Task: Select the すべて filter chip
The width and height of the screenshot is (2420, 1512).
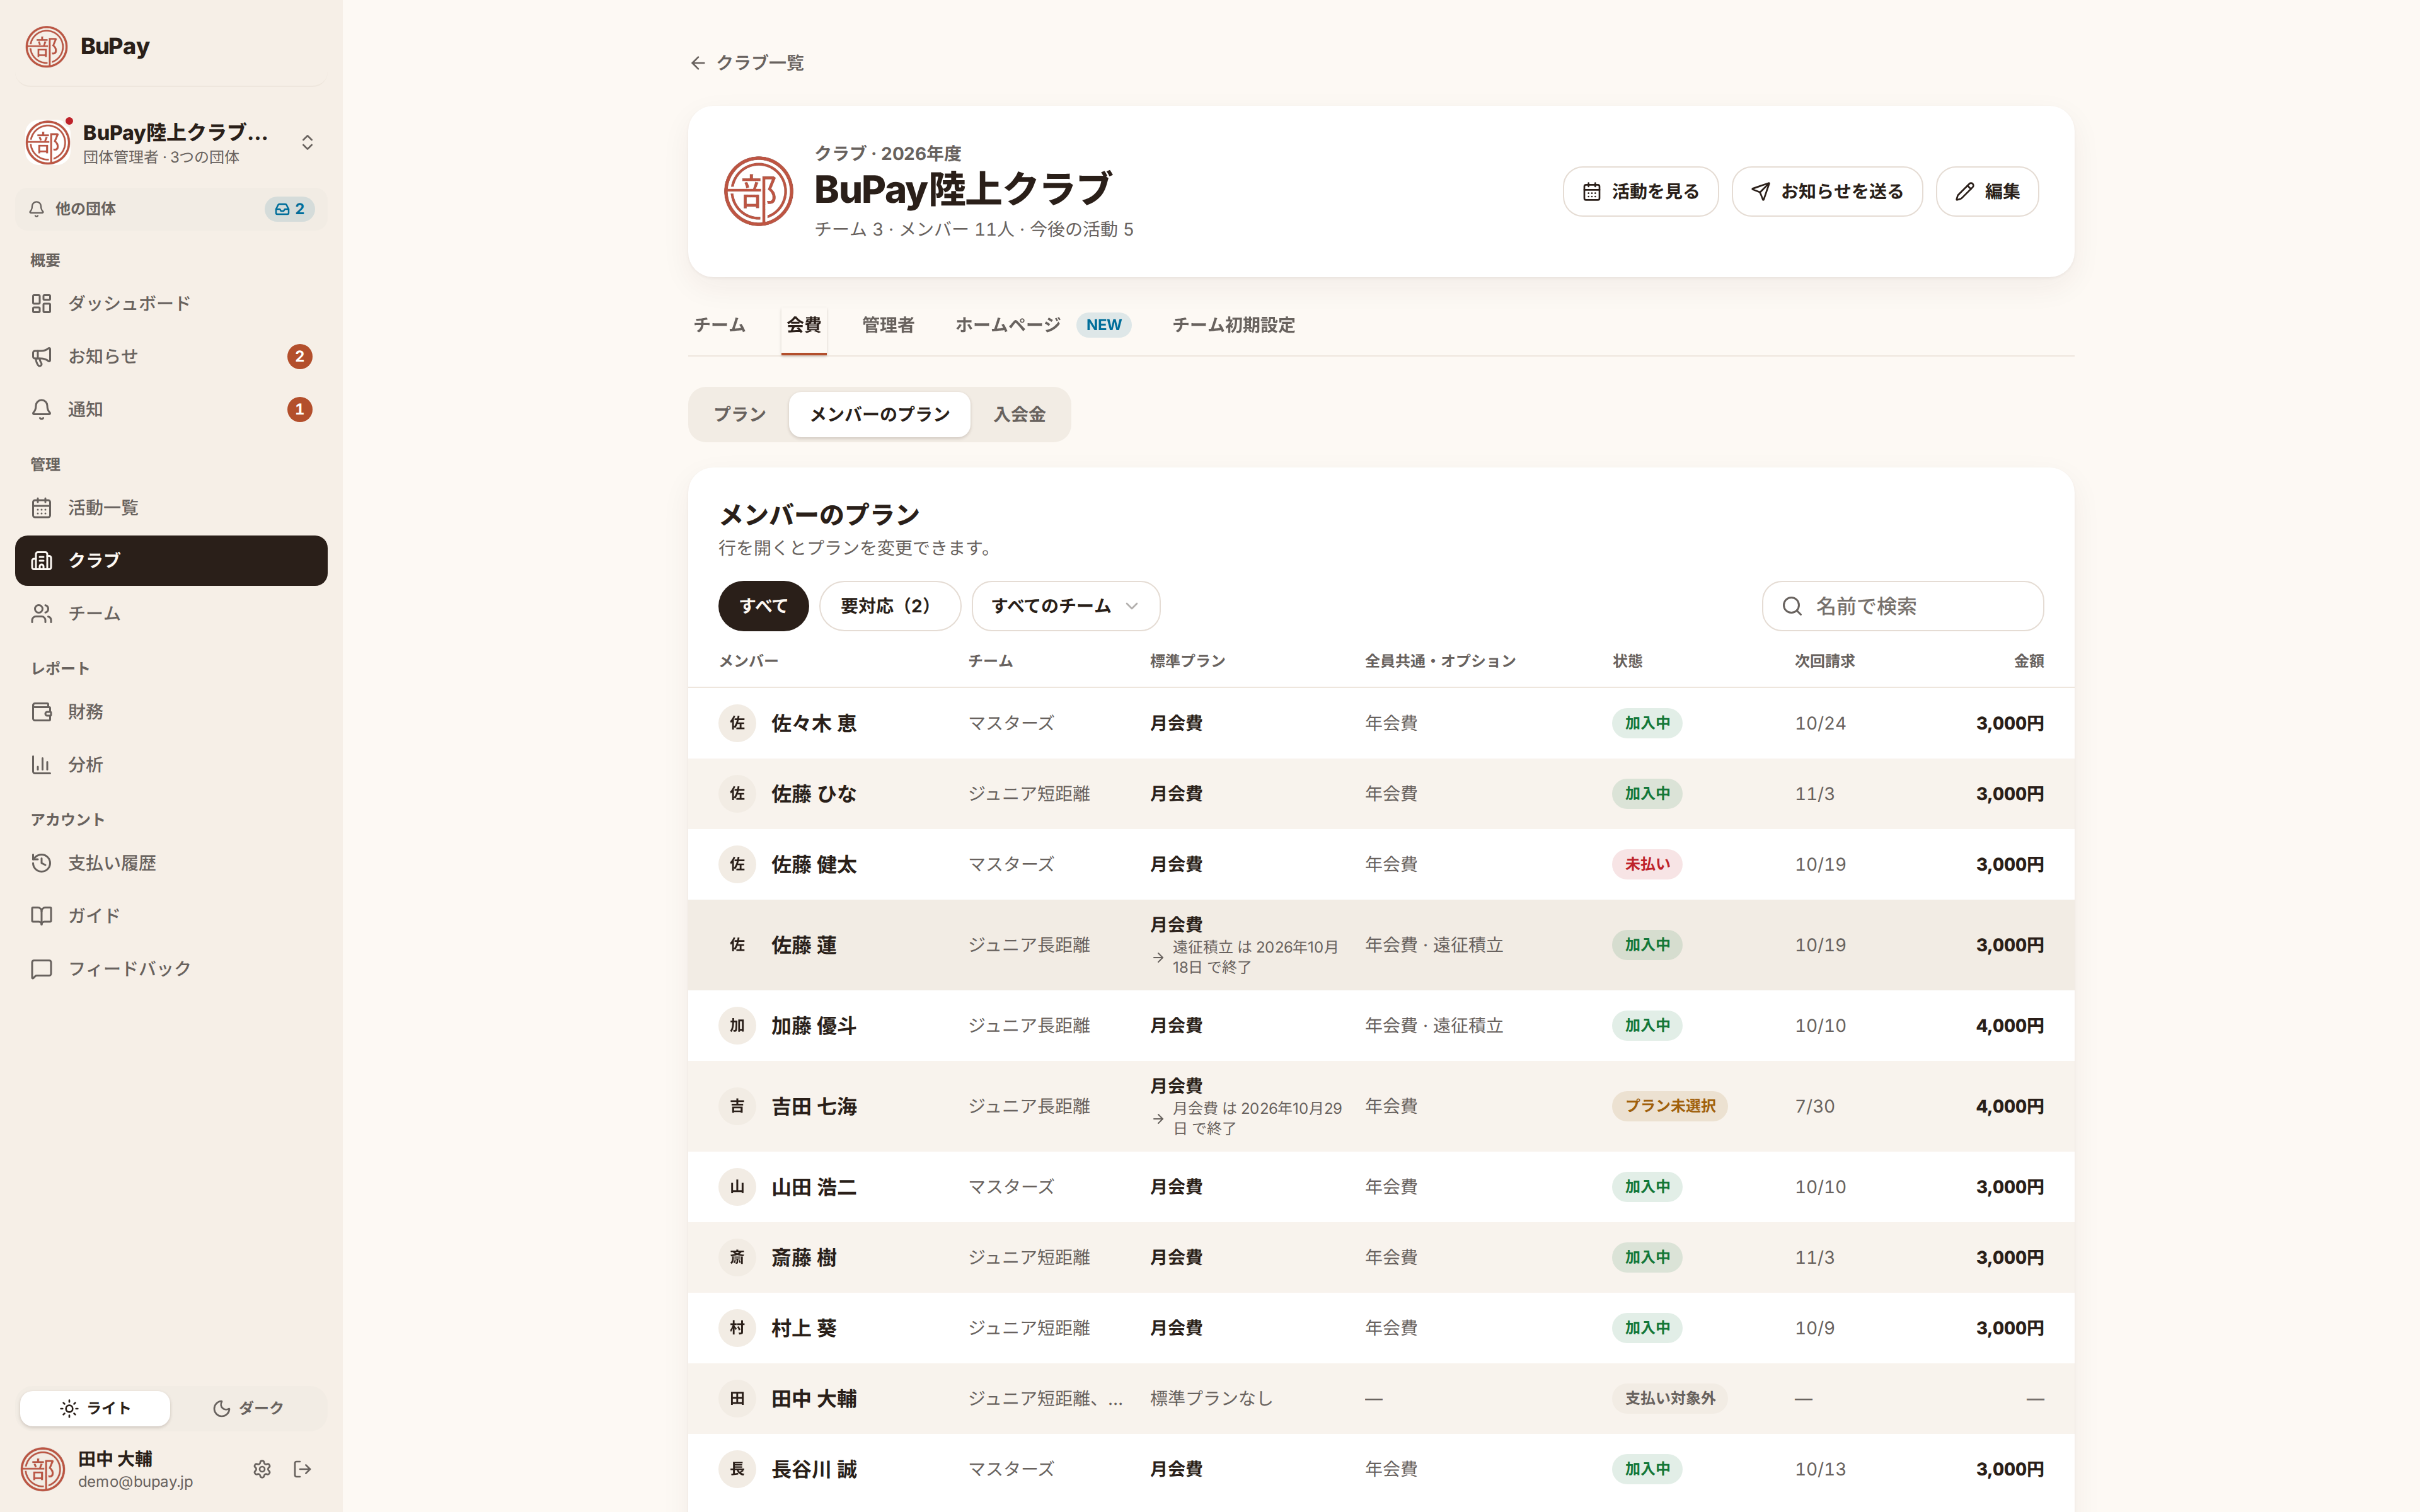Action: (x=763, y=606)
